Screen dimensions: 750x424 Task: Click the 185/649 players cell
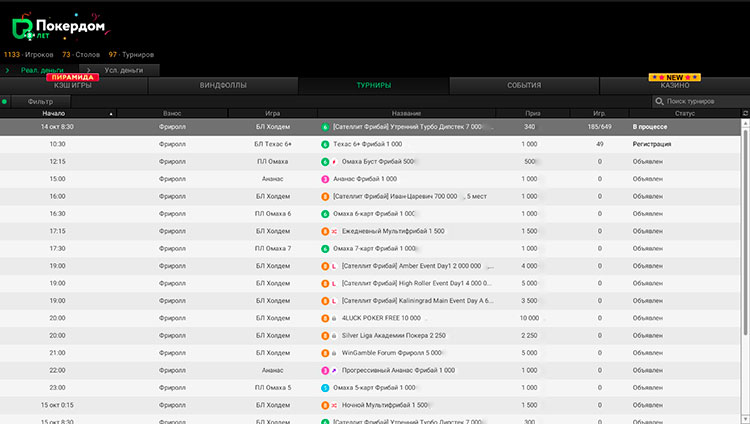(x=599, y=127)
